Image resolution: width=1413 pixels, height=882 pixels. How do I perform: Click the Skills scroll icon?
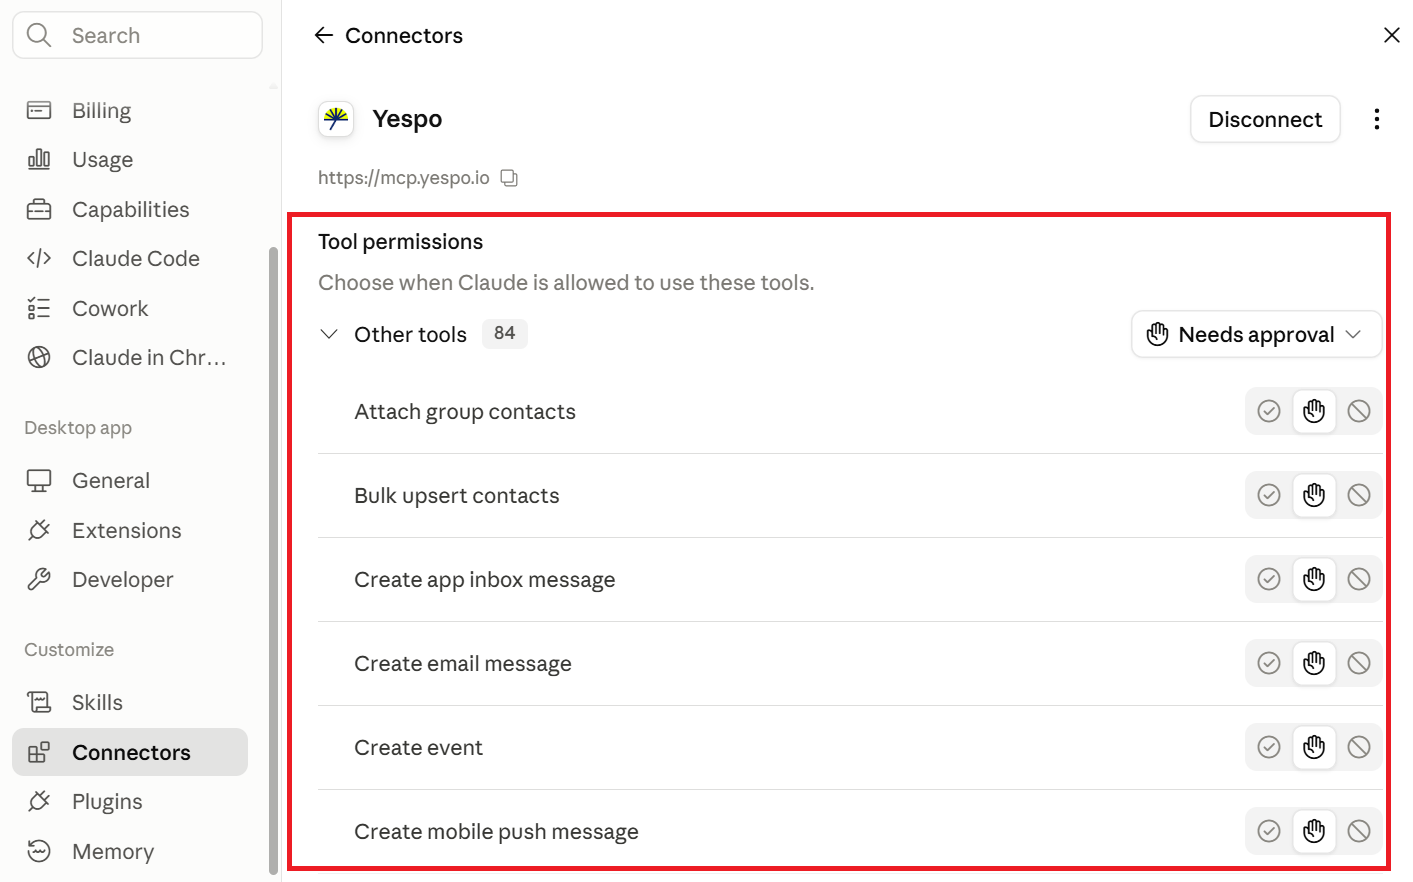click(x=39, y=702)
